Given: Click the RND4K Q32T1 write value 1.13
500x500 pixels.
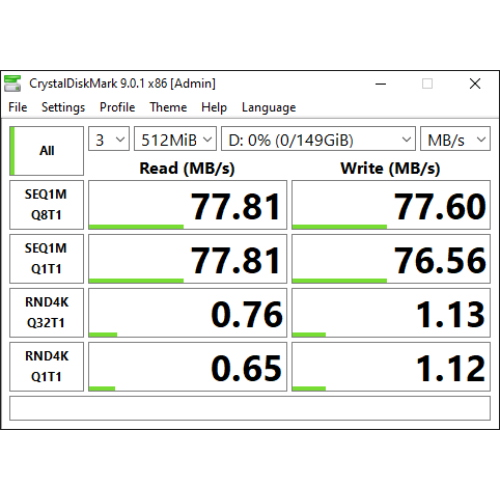Looking at the screenshot, I should (391, 313).
